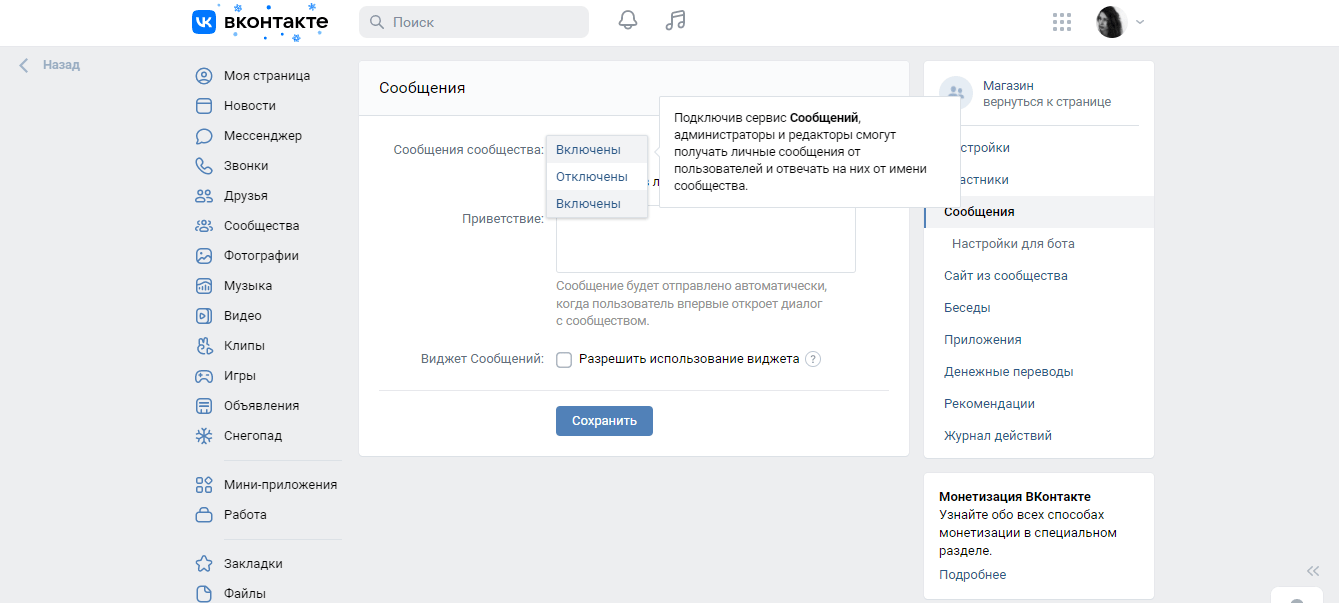Open the Клипы sidebar icon
Screen dimensions: 1339x603
pos(204,346)
